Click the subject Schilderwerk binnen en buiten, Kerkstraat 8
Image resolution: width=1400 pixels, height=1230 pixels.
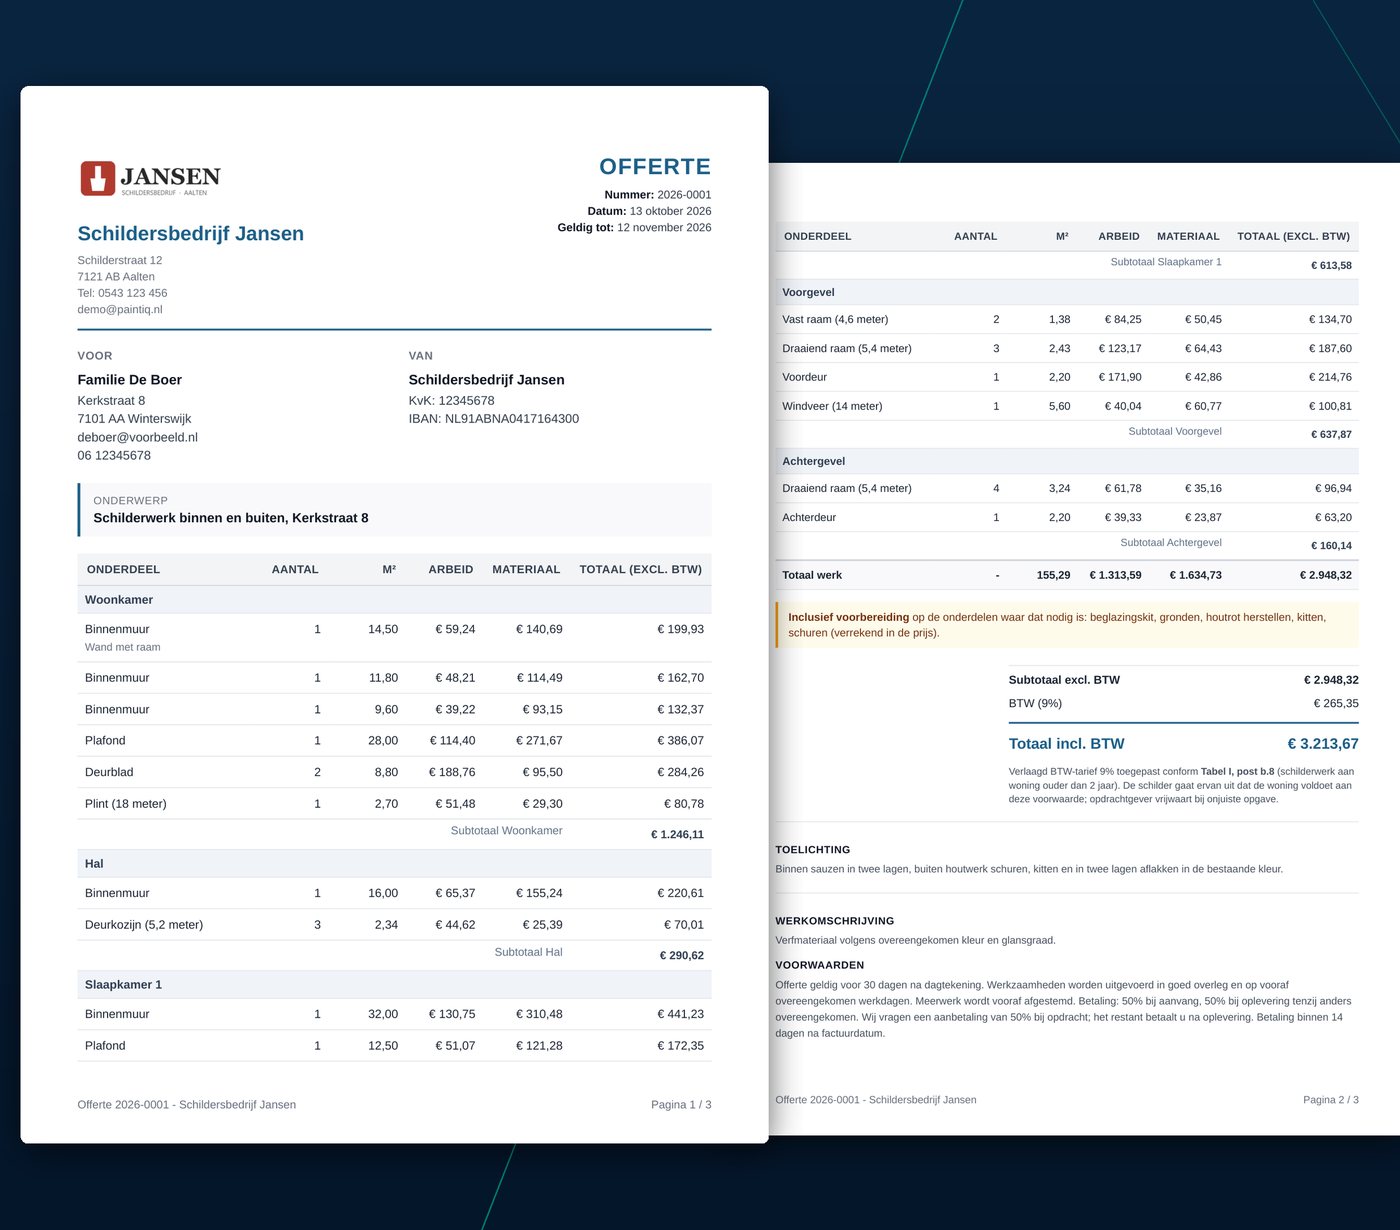point(231,518)
